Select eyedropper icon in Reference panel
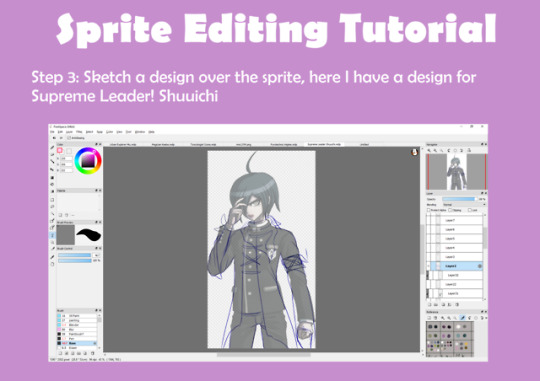 [x=463, y=318]
